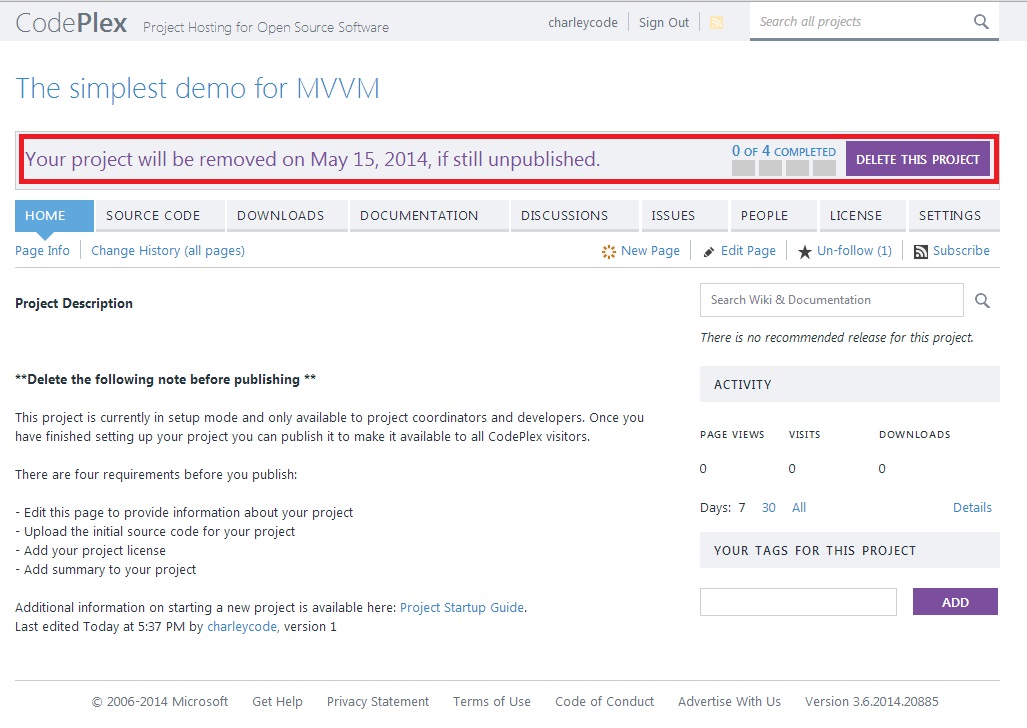Click the Your Tags For This Project header
The width and height of the screenshot is (1027, 728).
(x=850, y=550)
